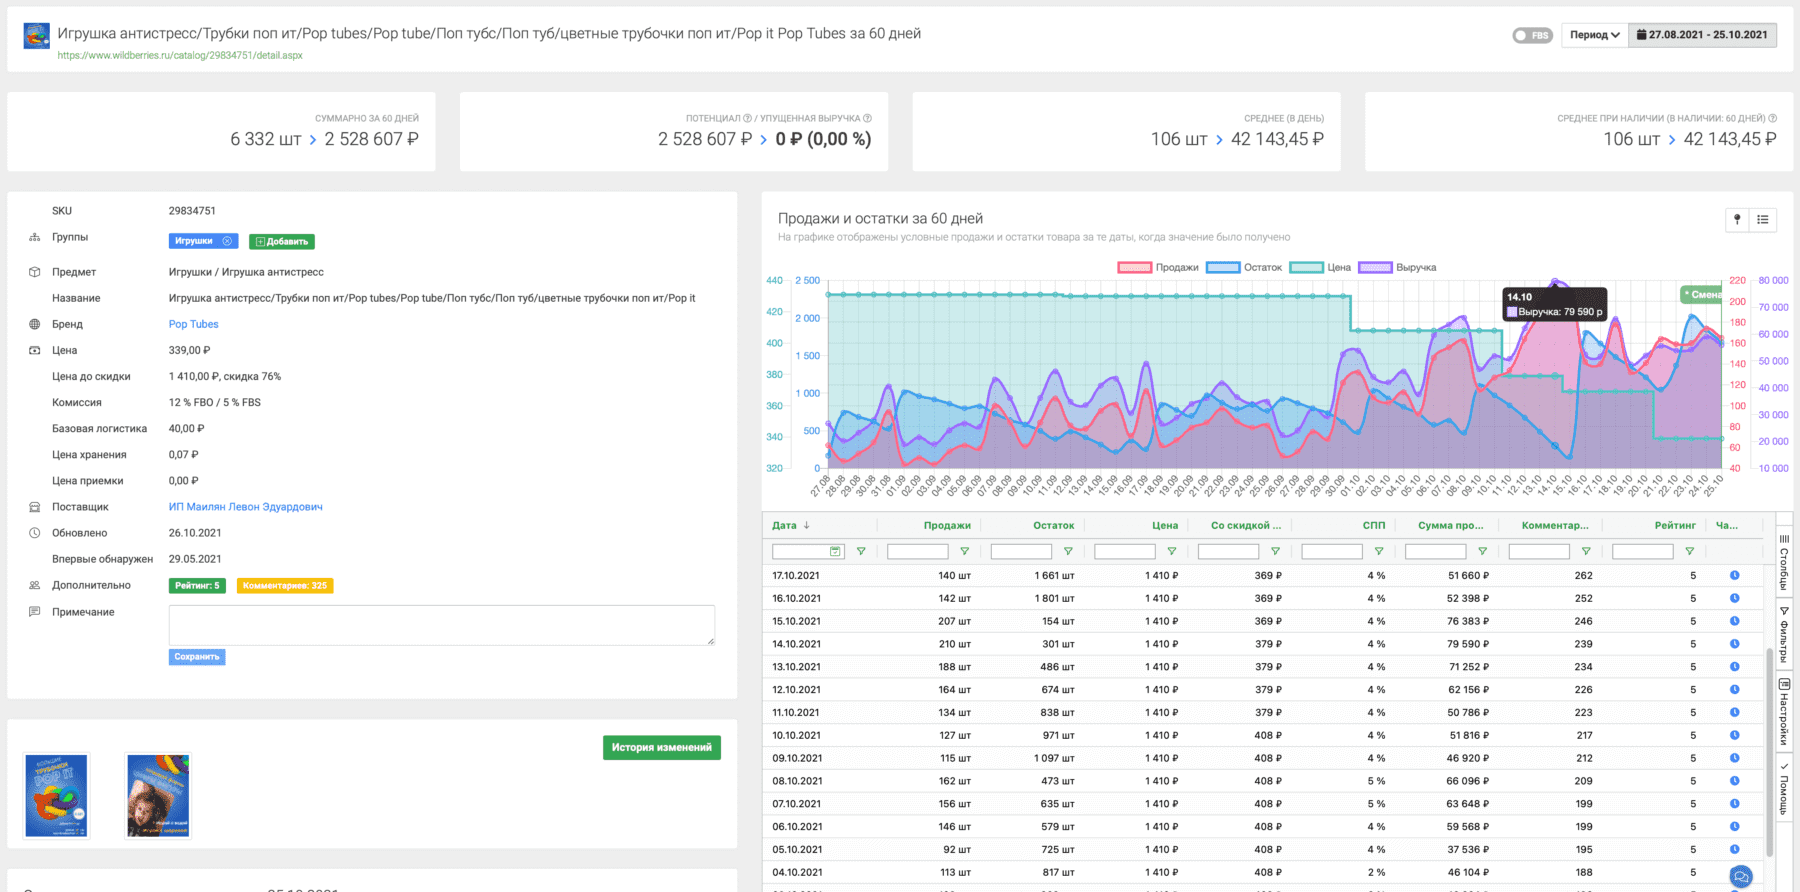Open the chat support bubble icon
Screen dimensions: 1800x892
tap(1741, 877)
